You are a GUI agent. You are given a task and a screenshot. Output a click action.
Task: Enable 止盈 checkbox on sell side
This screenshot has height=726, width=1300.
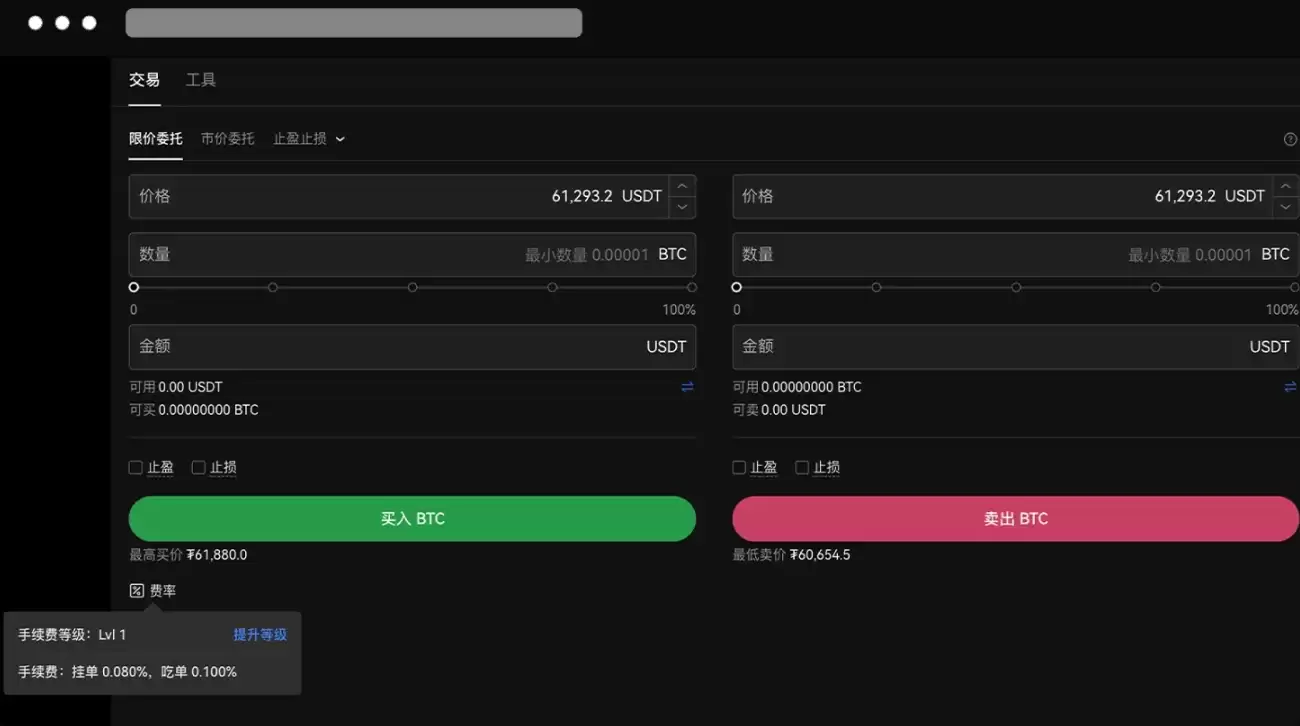738,467
